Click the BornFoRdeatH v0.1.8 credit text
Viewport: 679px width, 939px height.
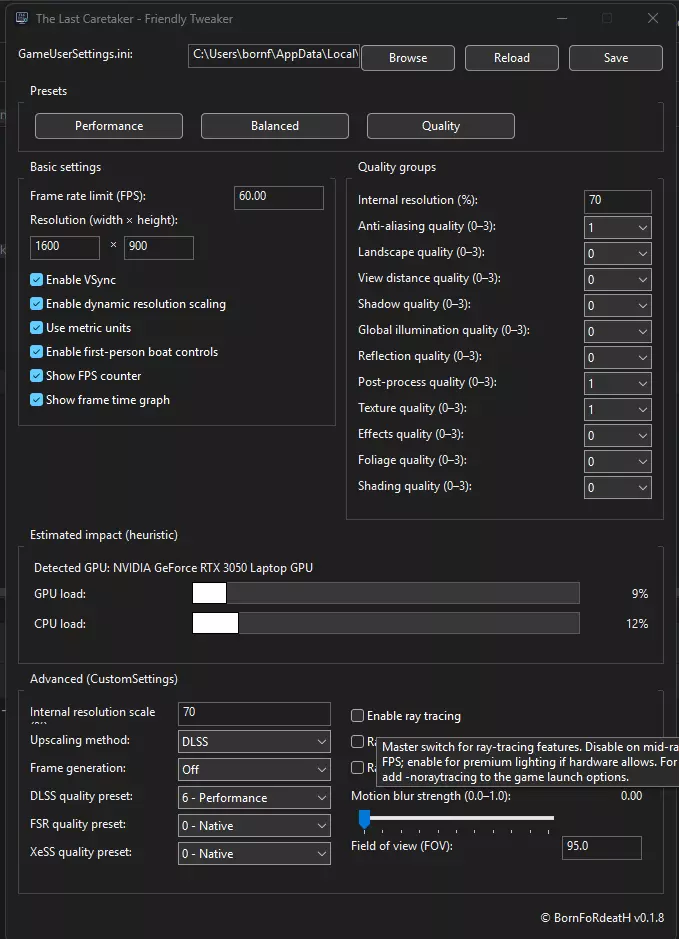(x=602, y=917)
